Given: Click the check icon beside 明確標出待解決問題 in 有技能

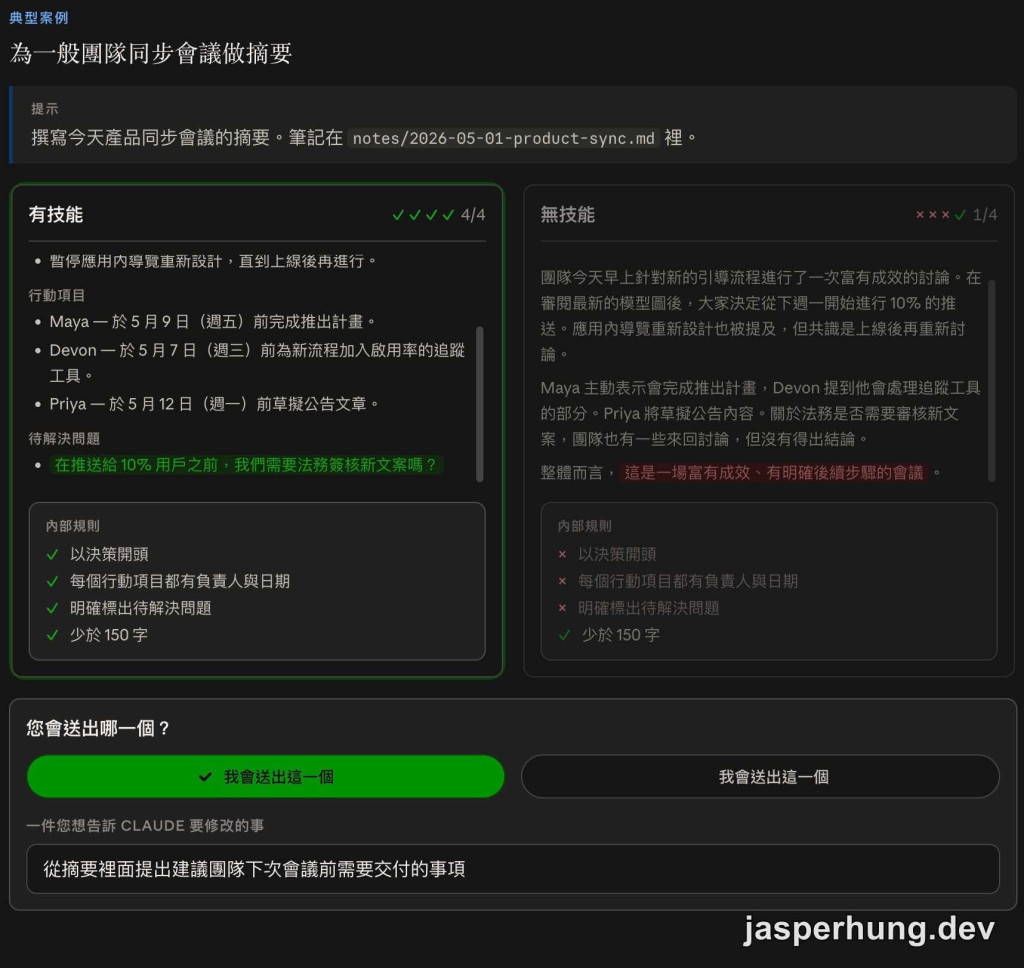Looking at the screenshot, I should [x=53, y=608].
